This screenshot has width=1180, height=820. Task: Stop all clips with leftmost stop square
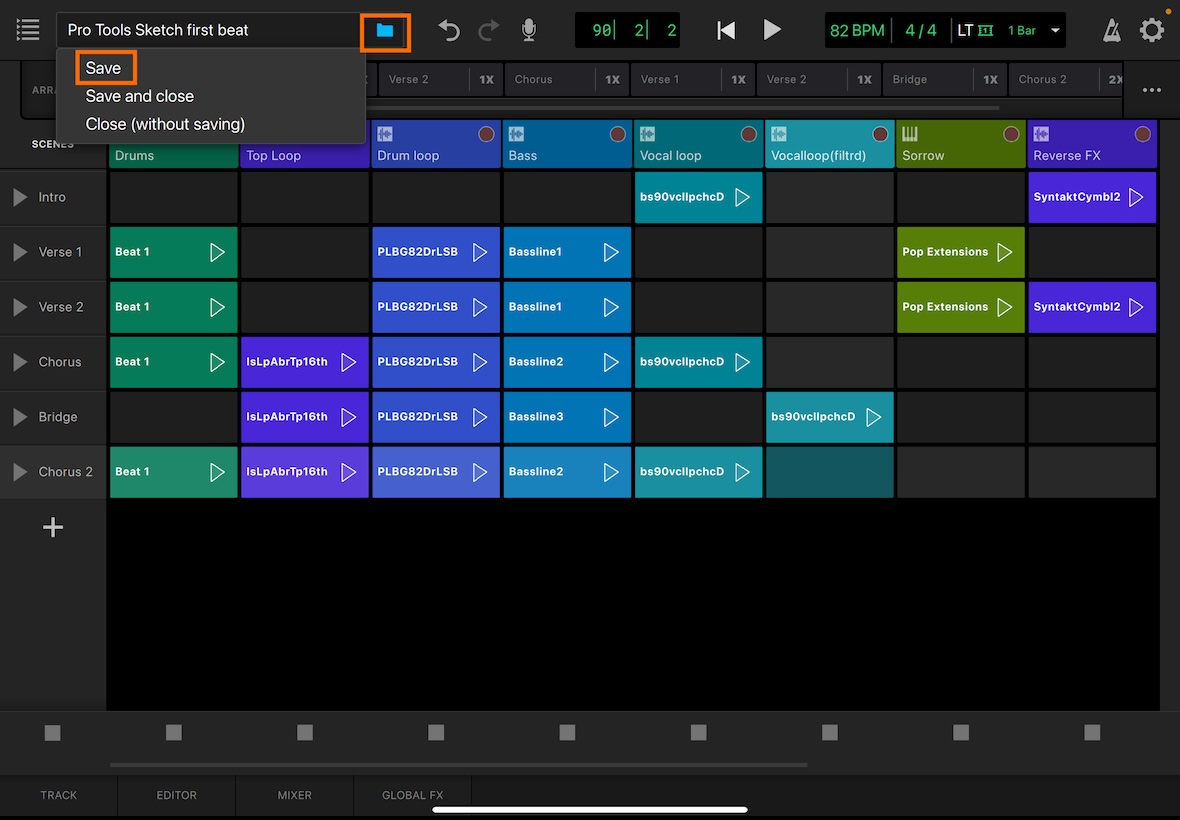tap(52, 732)
